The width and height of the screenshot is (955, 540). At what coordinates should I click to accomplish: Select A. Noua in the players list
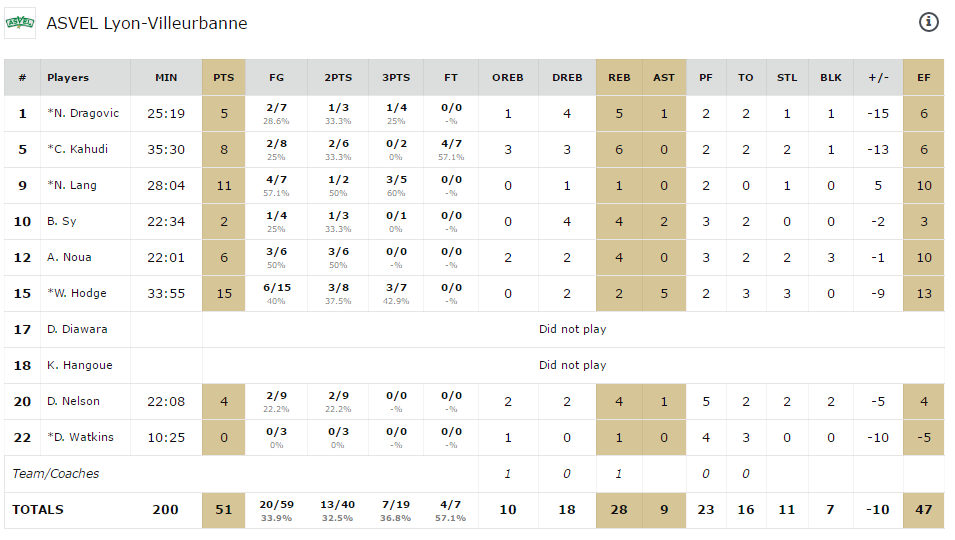point(69,258)
